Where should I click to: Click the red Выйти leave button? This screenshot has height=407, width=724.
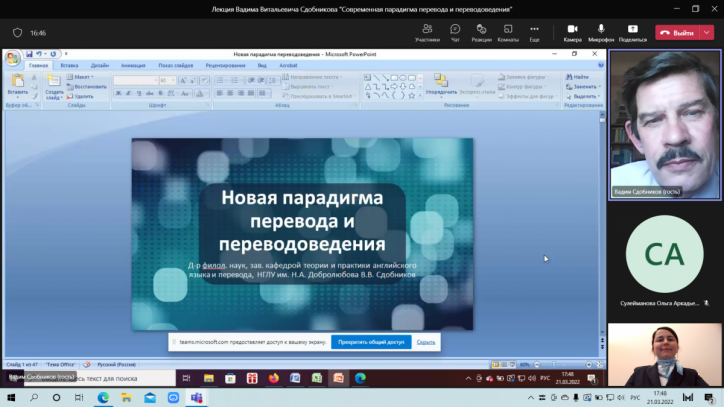click(x=678, y=33)
